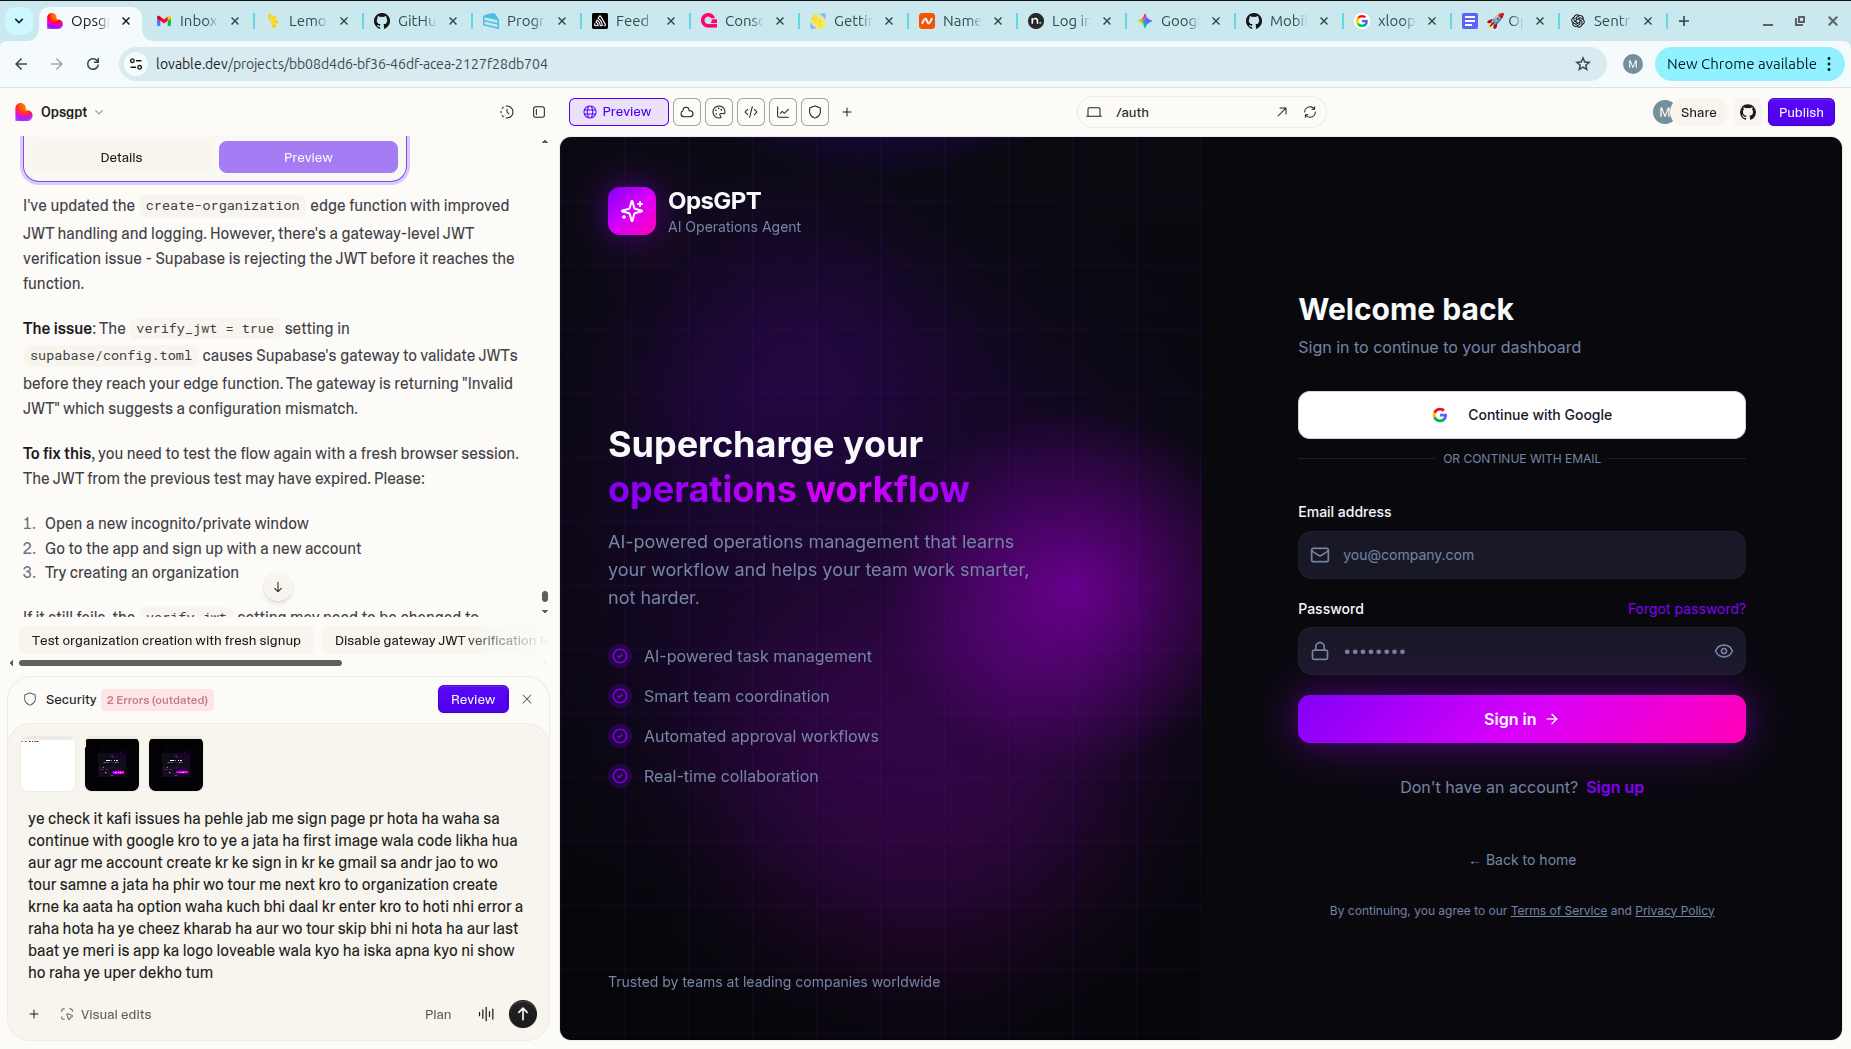Screen dimensions: 1851x1049
Task: Open the Analytics chart icon
Action: [x=783, y=112]
